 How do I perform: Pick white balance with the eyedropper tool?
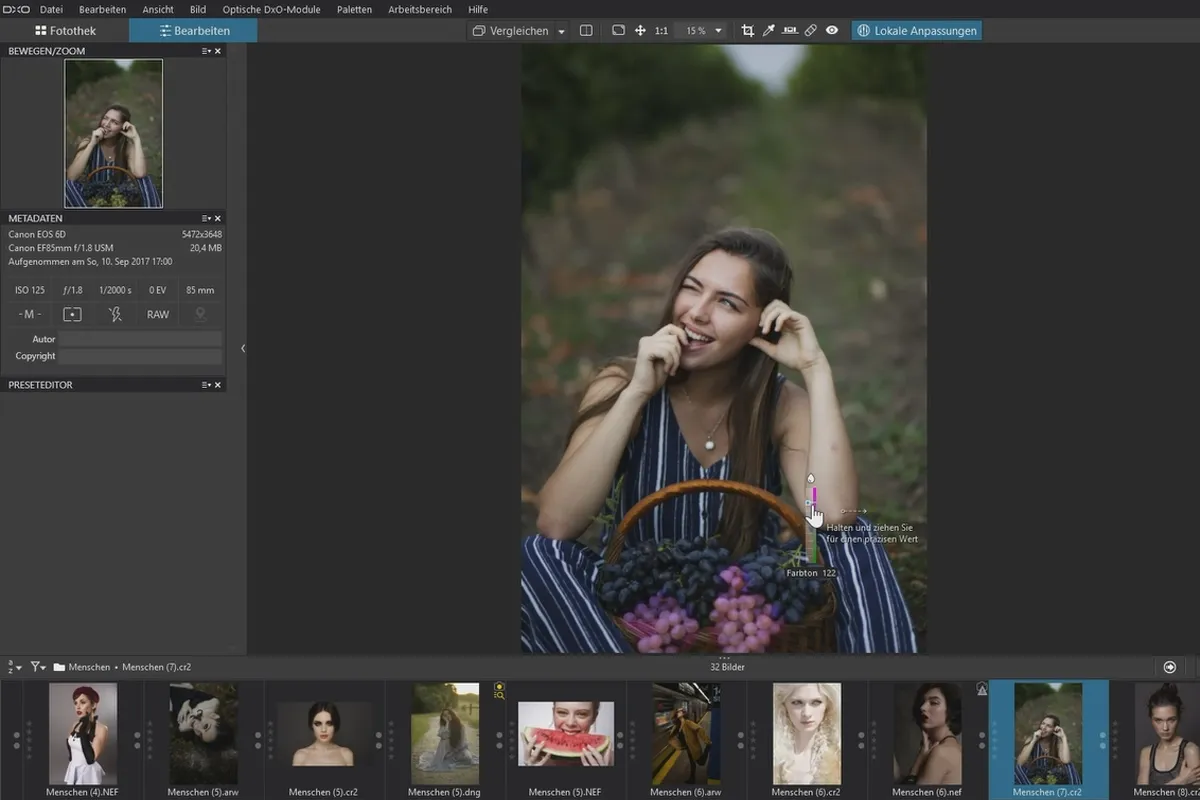(769, 31)
